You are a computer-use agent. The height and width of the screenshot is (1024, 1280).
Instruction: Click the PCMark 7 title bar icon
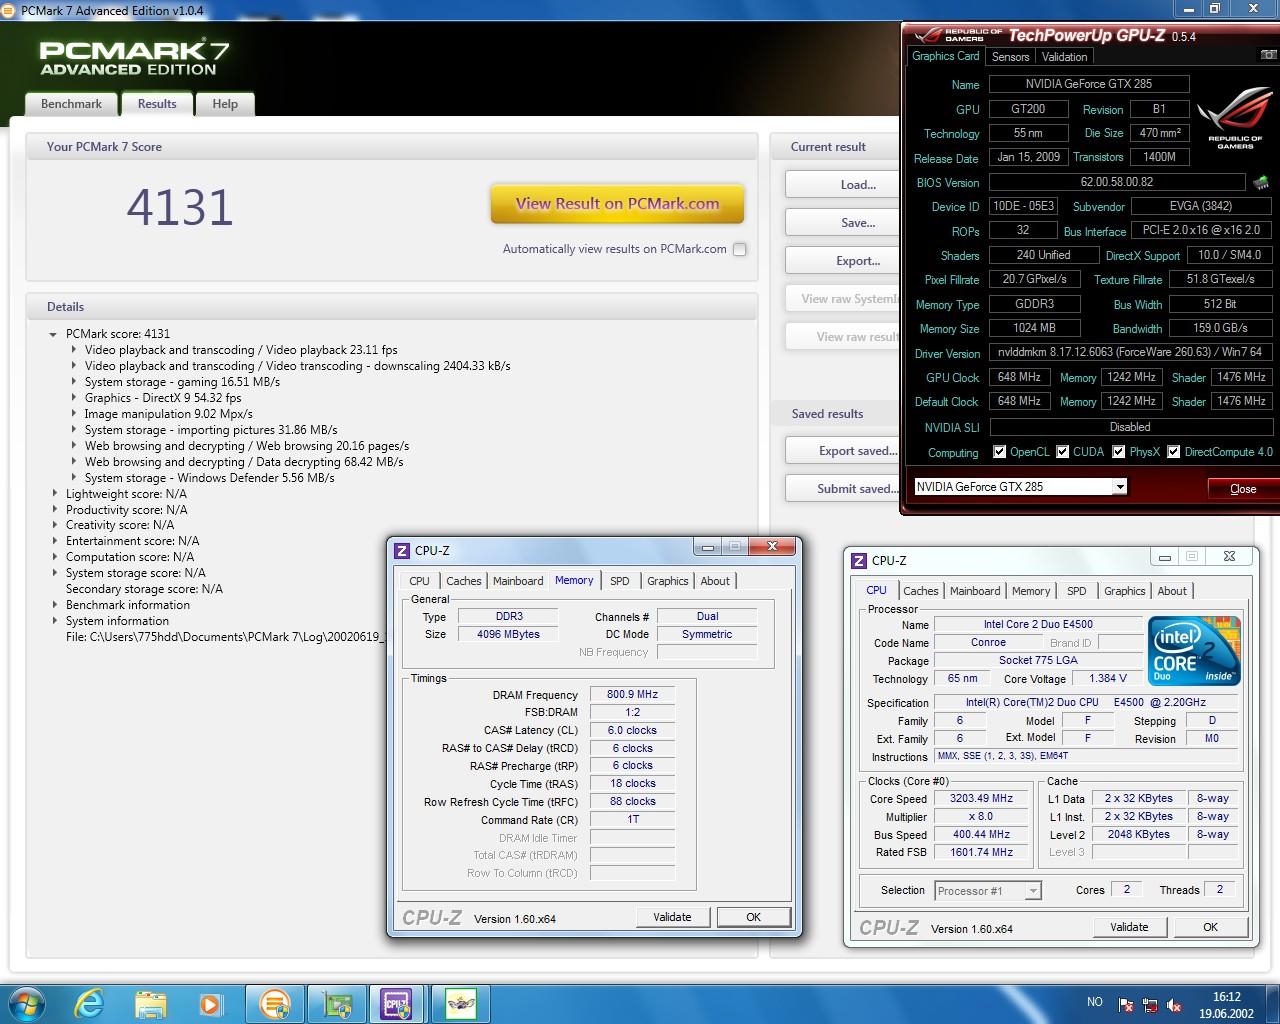point(10,10)
